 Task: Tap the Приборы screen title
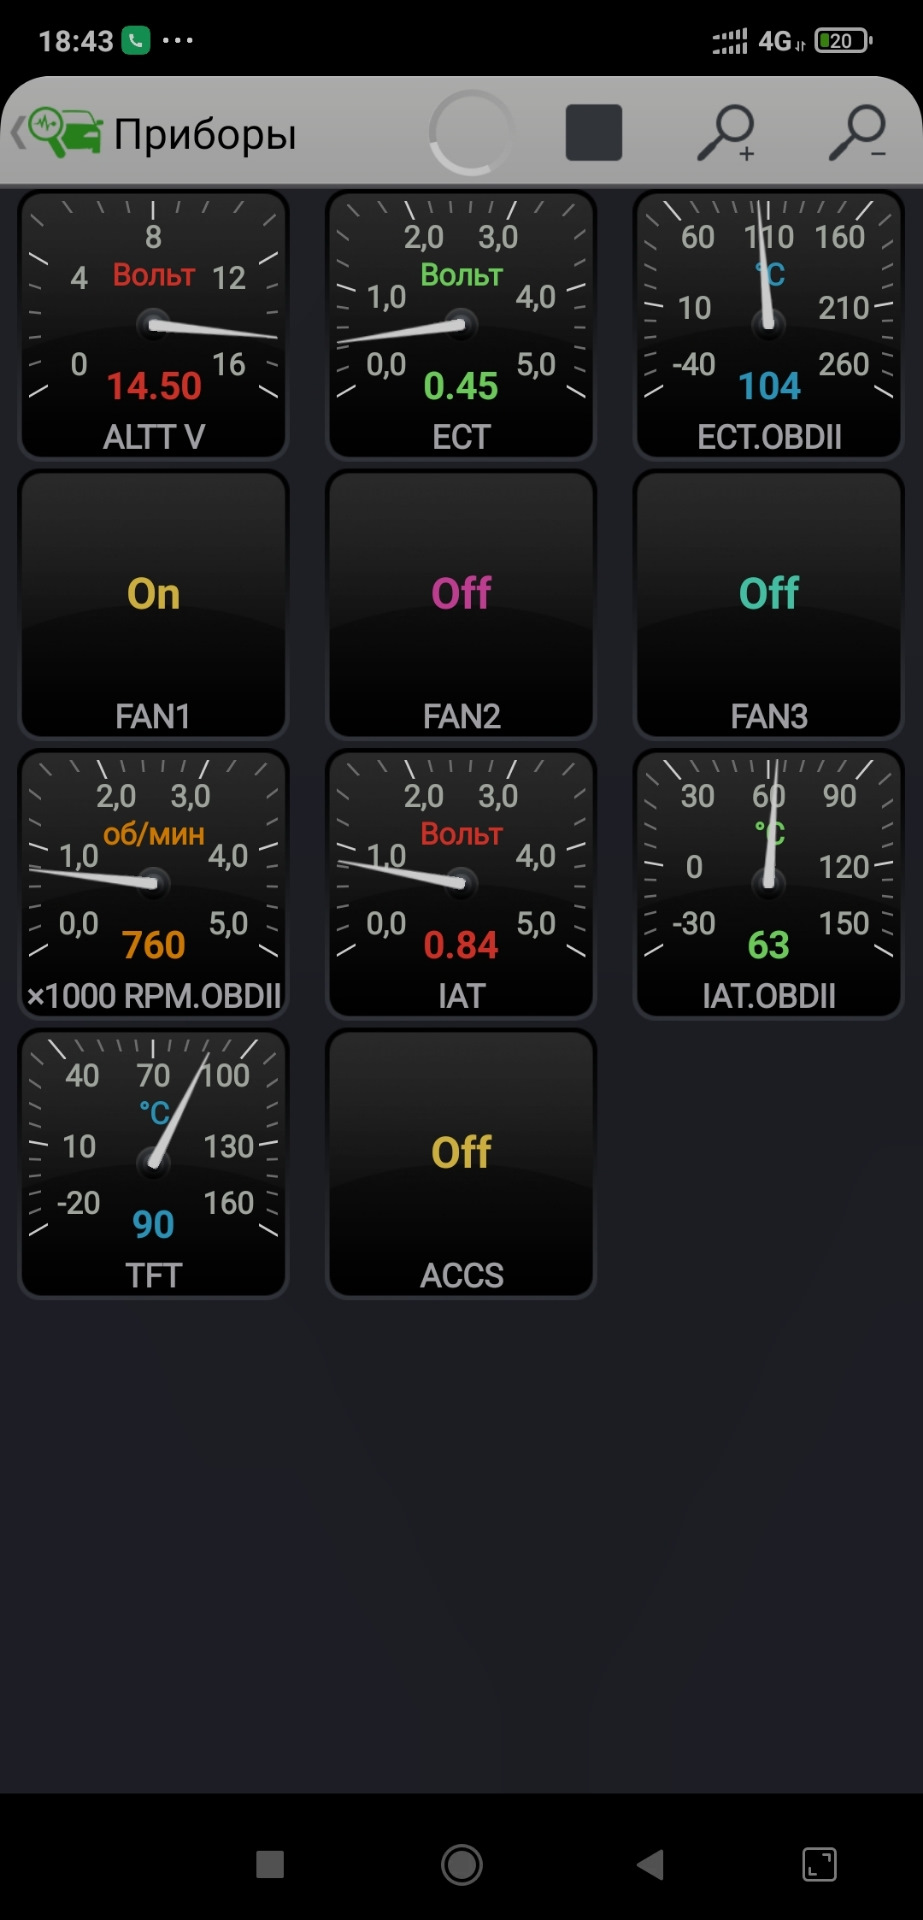(205, 135)
